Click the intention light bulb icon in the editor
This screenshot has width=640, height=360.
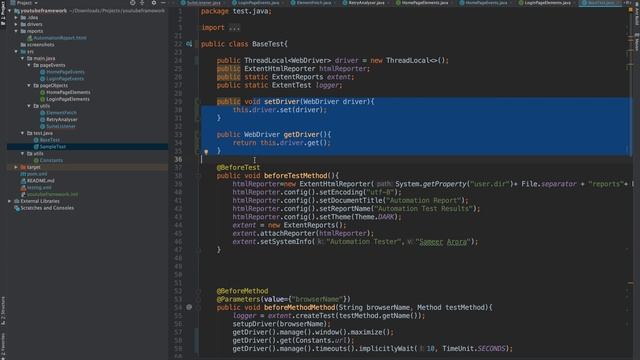pyautogui.click(x=206, y=152)
